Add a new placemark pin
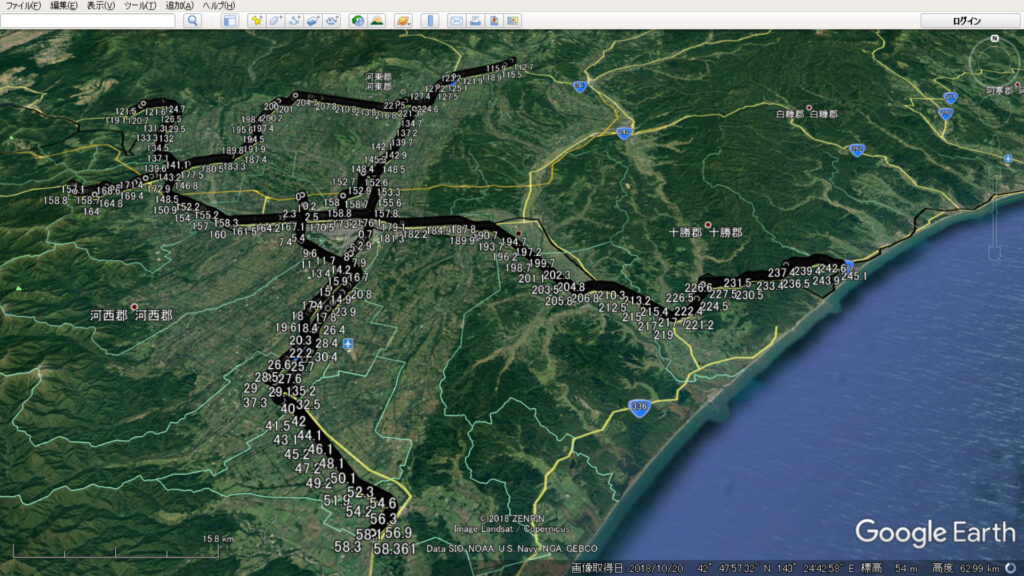This screenshot has height=576, width=1024. pos(256,21)
